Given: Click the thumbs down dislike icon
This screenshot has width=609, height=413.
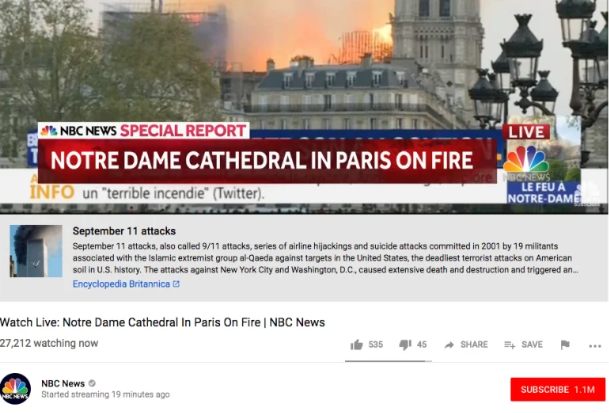Looking at the screenshot, I should pos(405,345).
